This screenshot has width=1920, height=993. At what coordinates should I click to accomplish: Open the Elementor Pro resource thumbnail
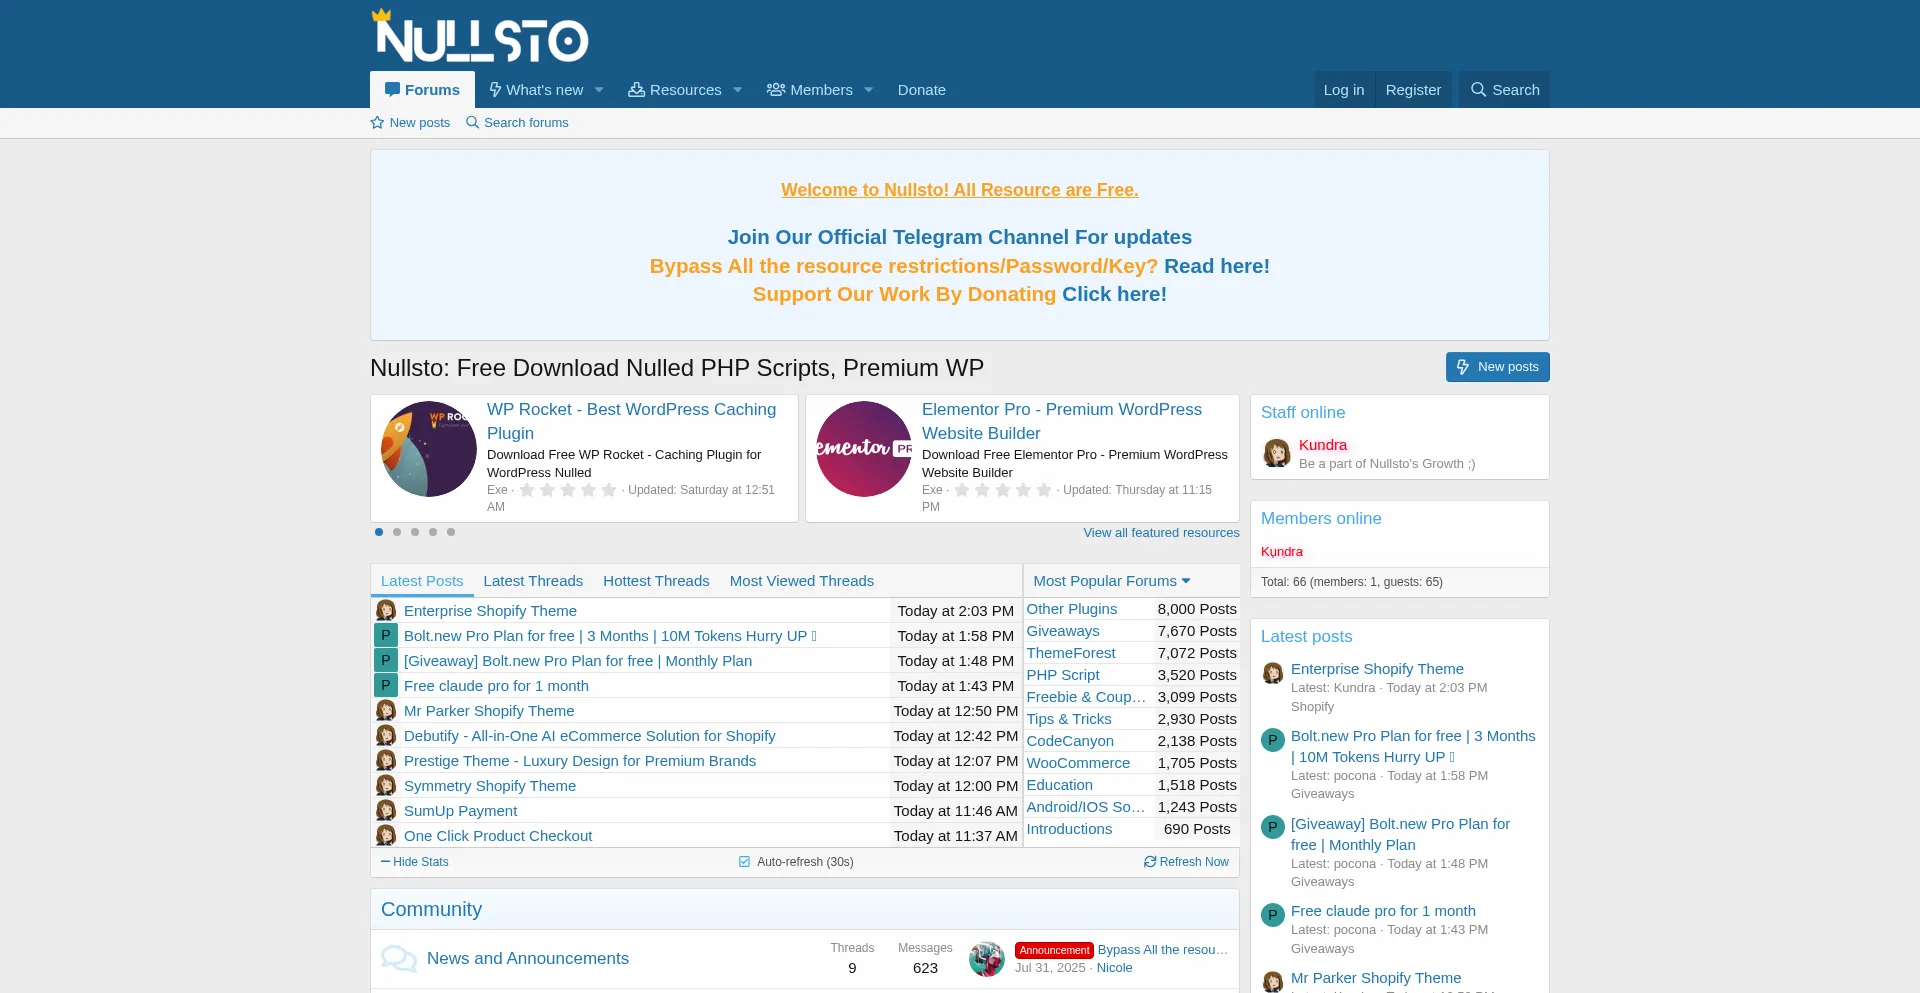click(x=864, y=449)
